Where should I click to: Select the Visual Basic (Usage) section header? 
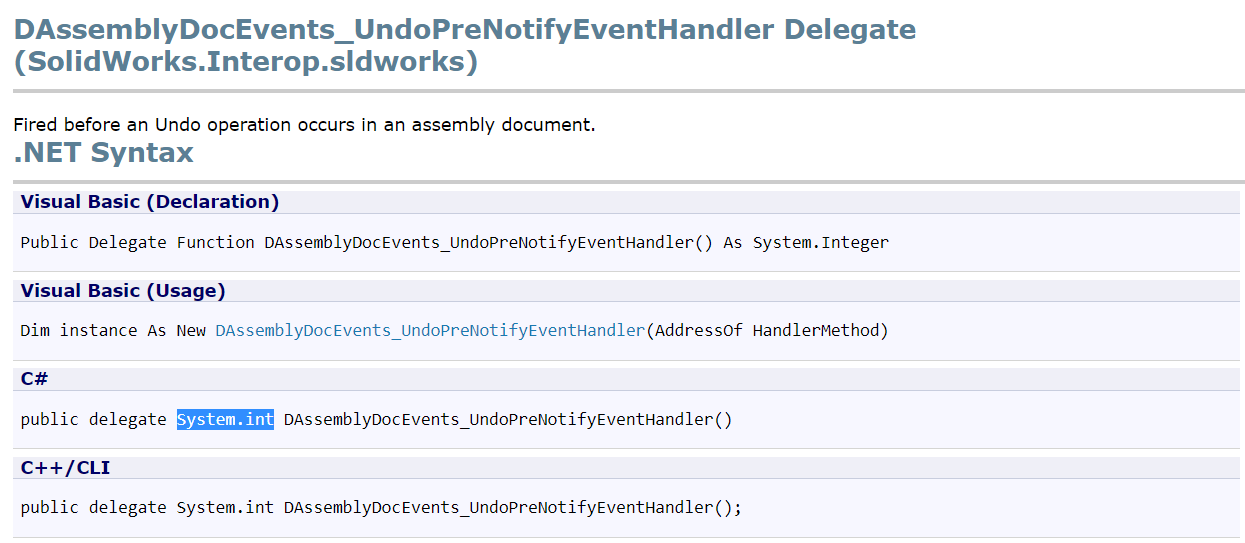click(x=123, y=291)
